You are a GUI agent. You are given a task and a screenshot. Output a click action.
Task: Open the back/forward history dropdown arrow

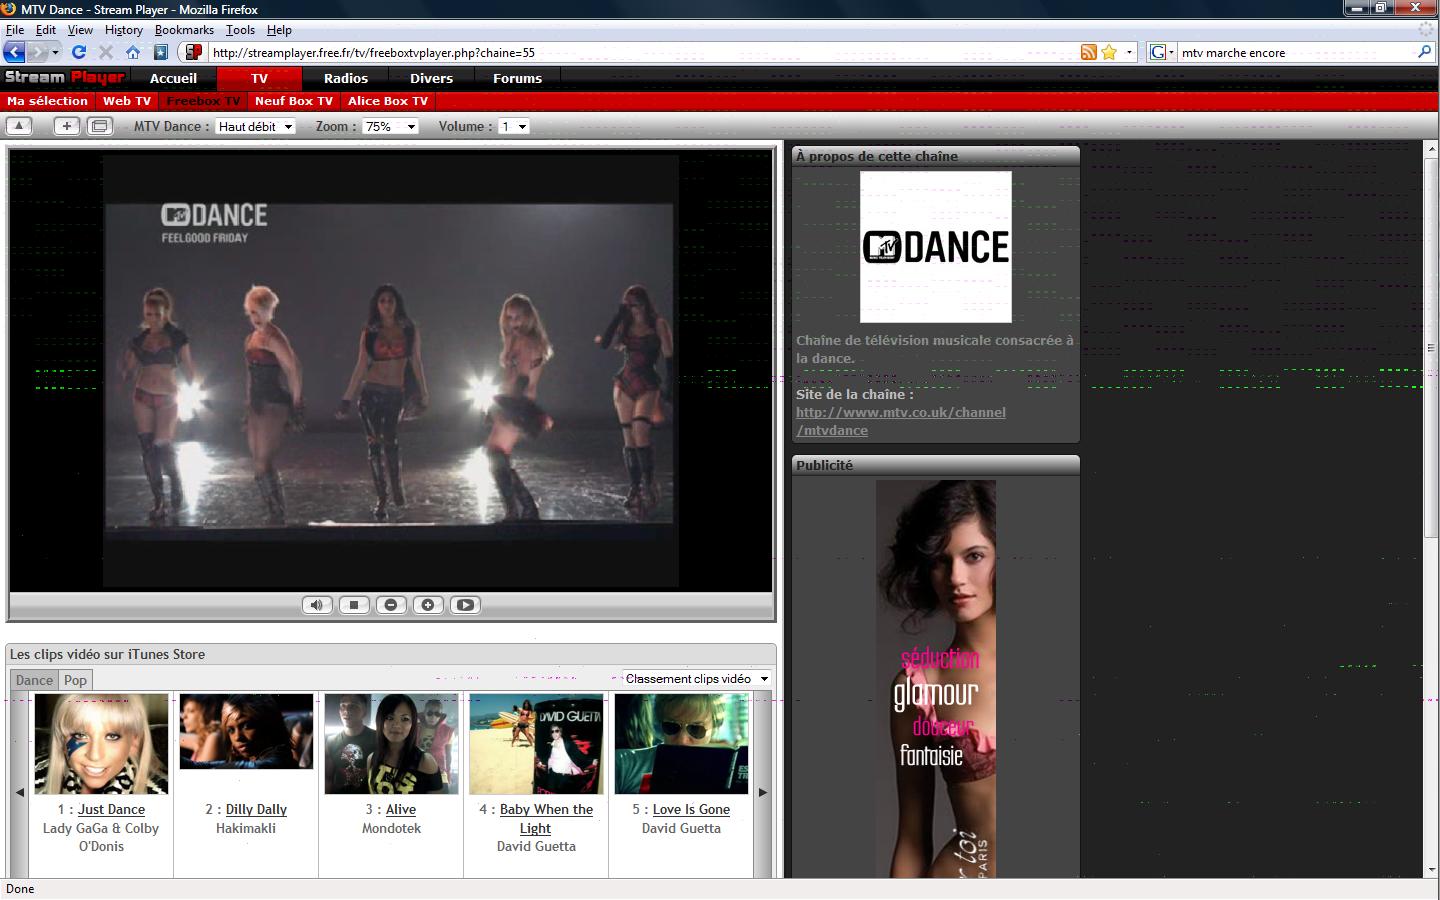click(x=55, y=52)
